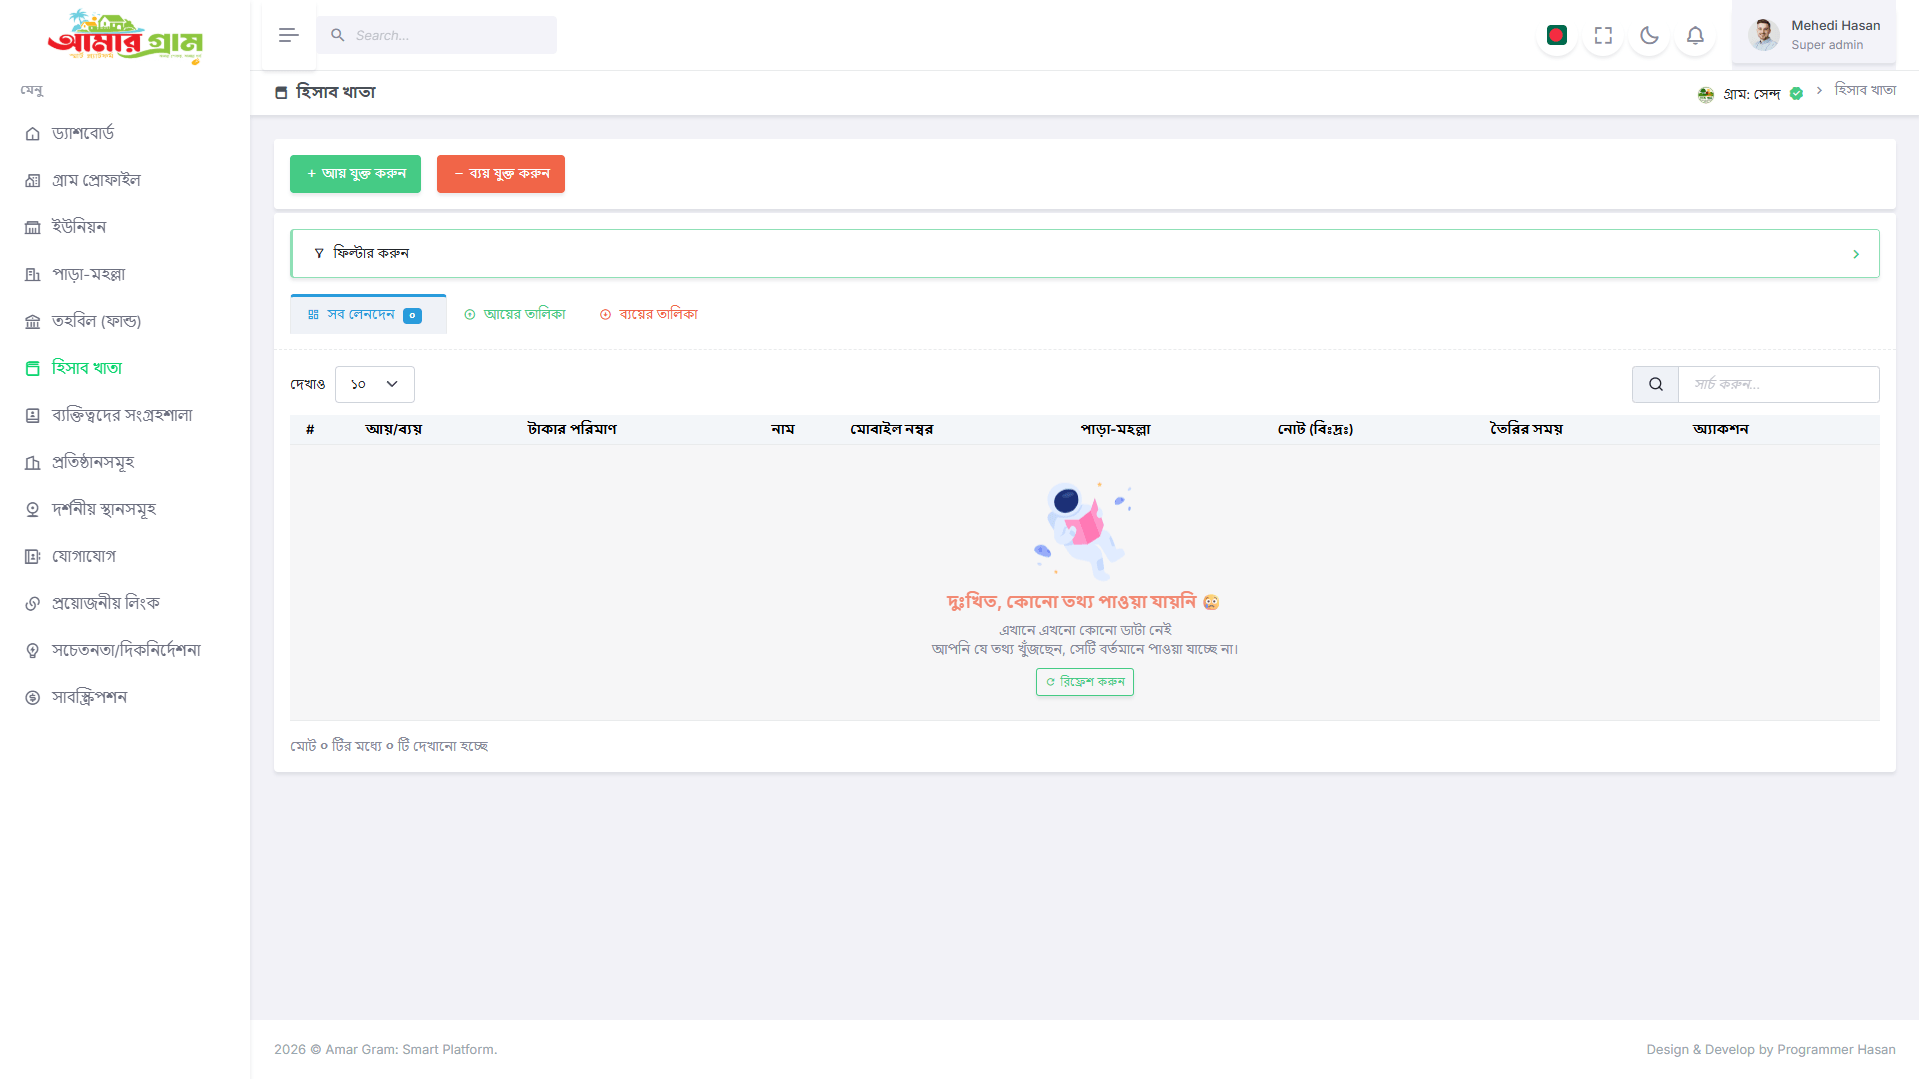Click the রিফ্রেশ করুন button
The image size is (1919, 1079).
click(1085, 682)
